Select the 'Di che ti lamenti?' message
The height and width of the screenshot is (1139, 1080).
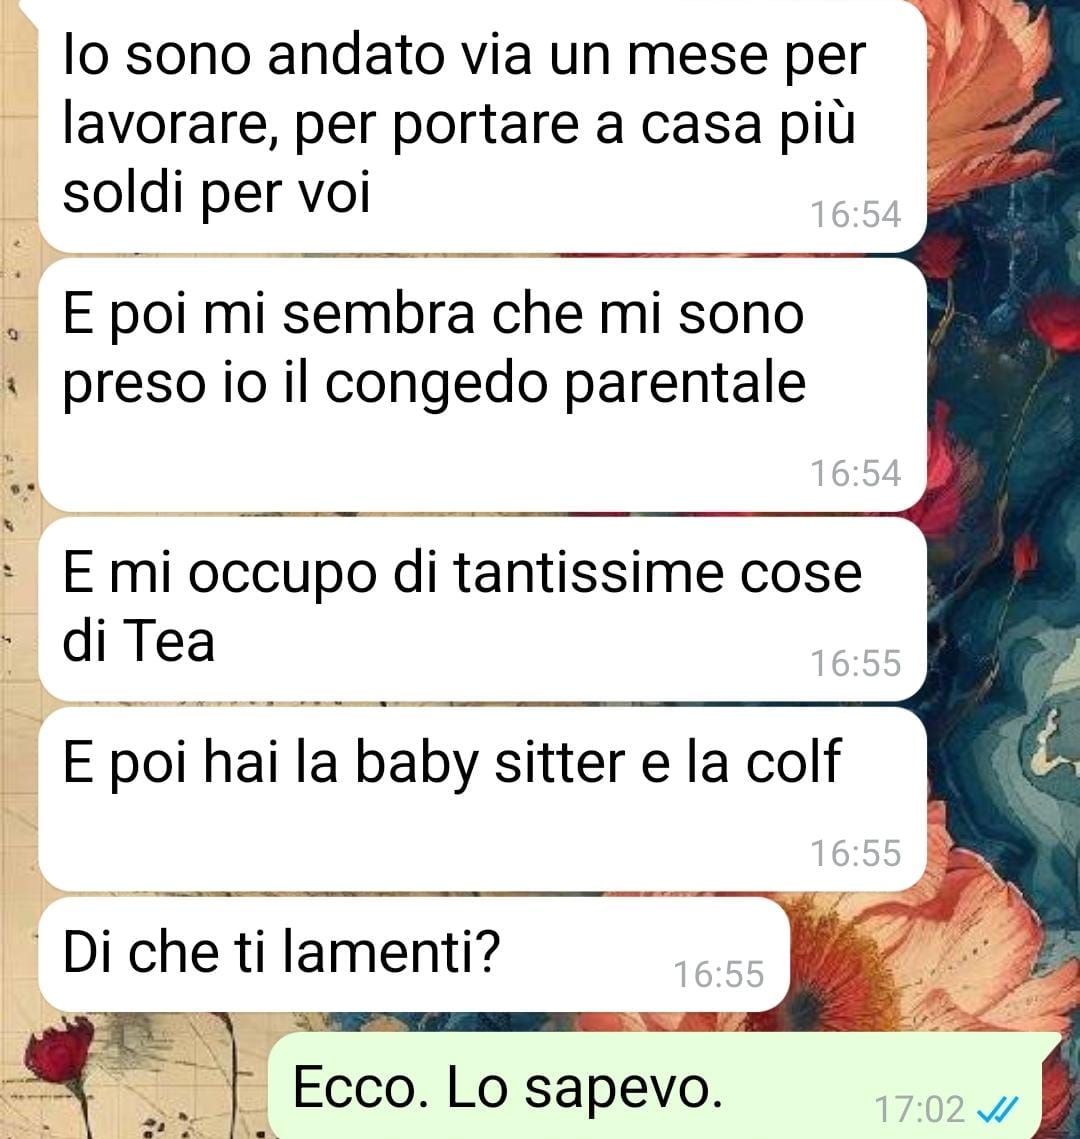414,954
